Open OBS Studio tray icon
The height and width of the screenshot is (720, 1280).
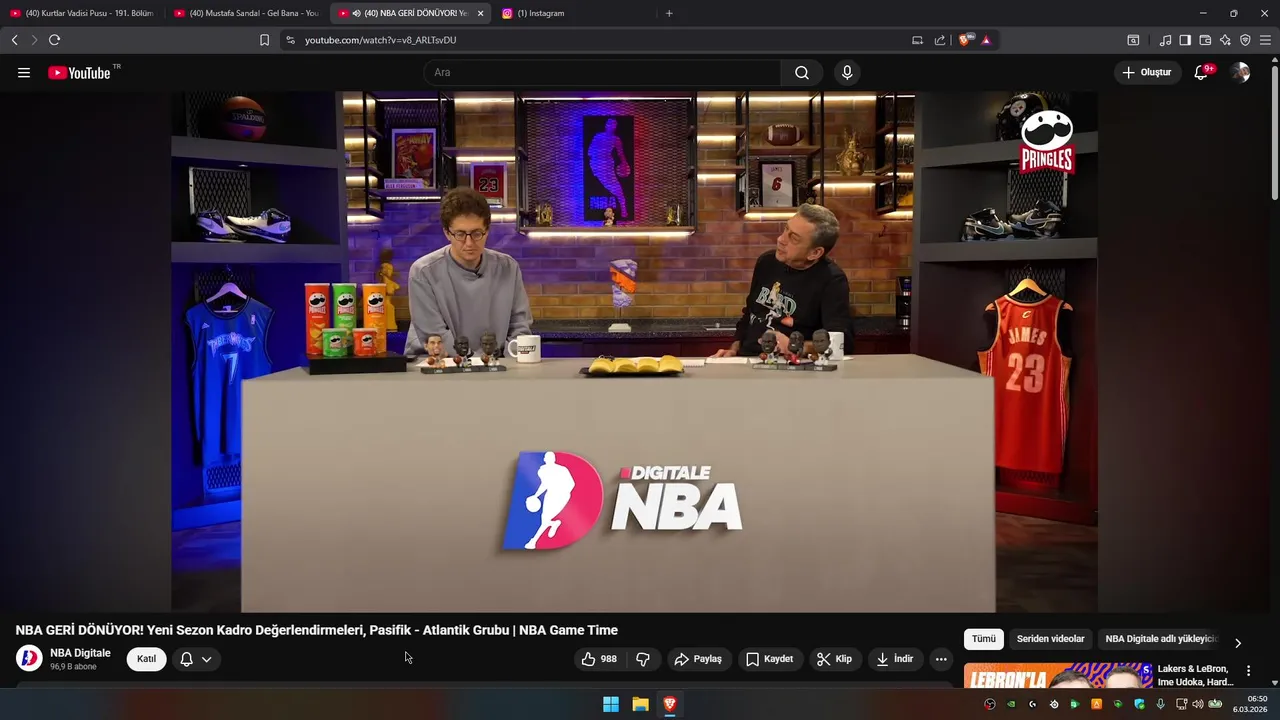click(990, 704)
